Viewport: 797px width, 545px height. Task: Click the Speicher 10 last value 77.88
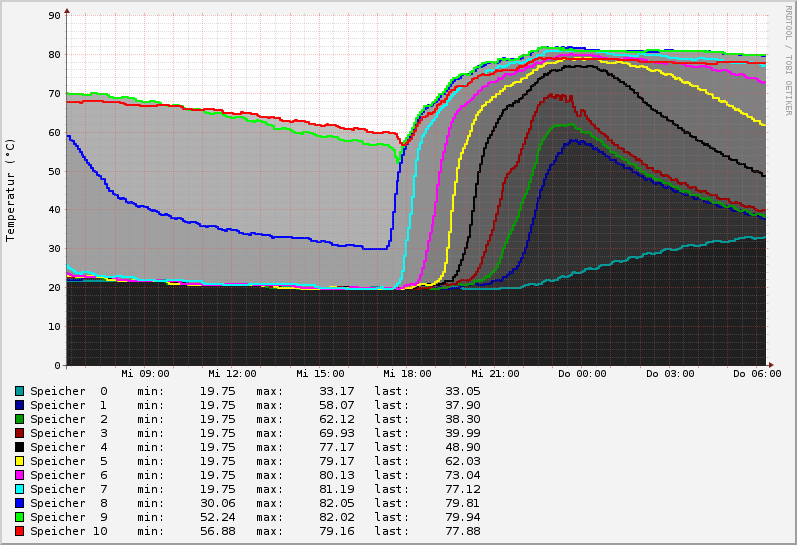tap(462, 531)
